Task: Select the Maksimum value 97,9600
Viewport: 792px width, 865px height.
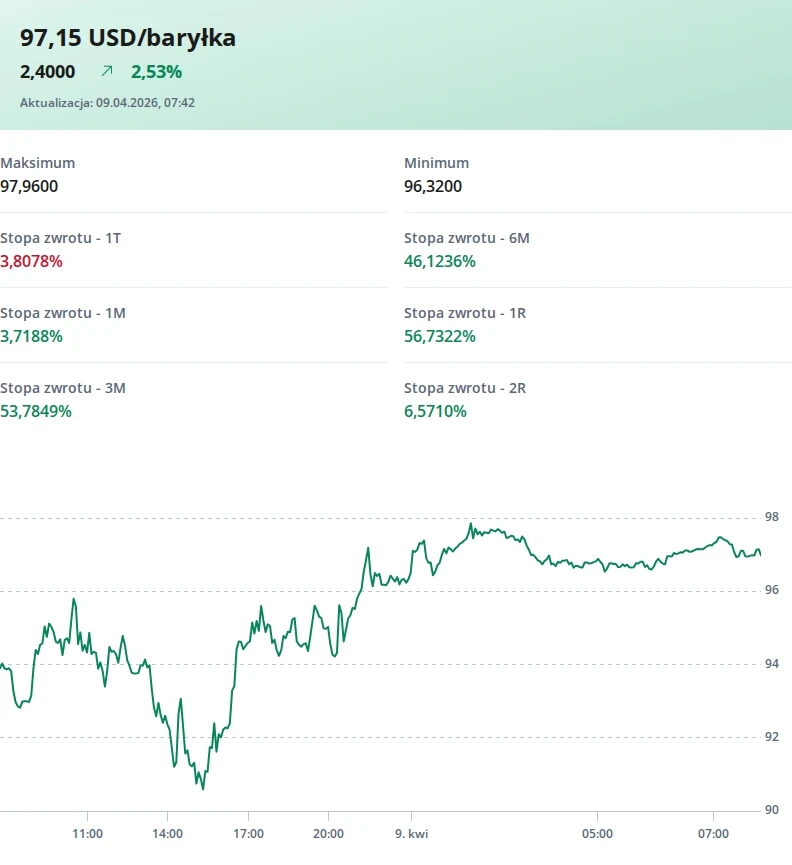Action: click(29, 186)
